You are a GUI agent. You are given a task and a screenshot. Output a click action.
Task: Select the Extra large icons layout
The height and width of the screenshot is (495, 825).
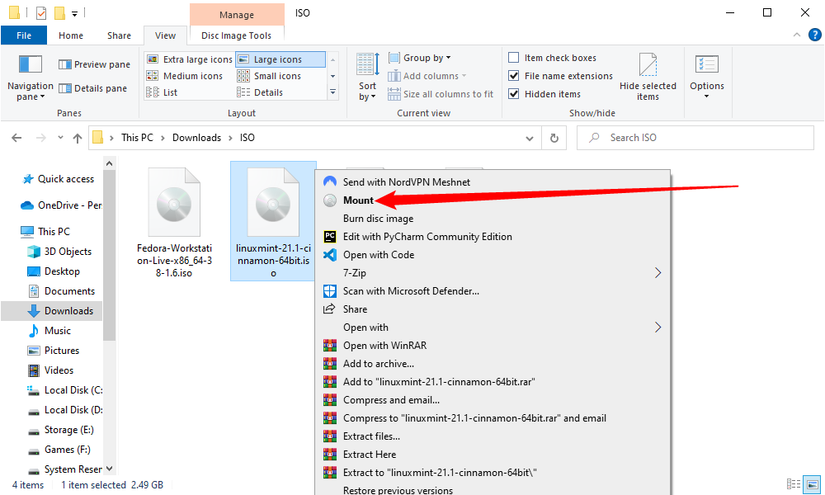pos(190,59)
